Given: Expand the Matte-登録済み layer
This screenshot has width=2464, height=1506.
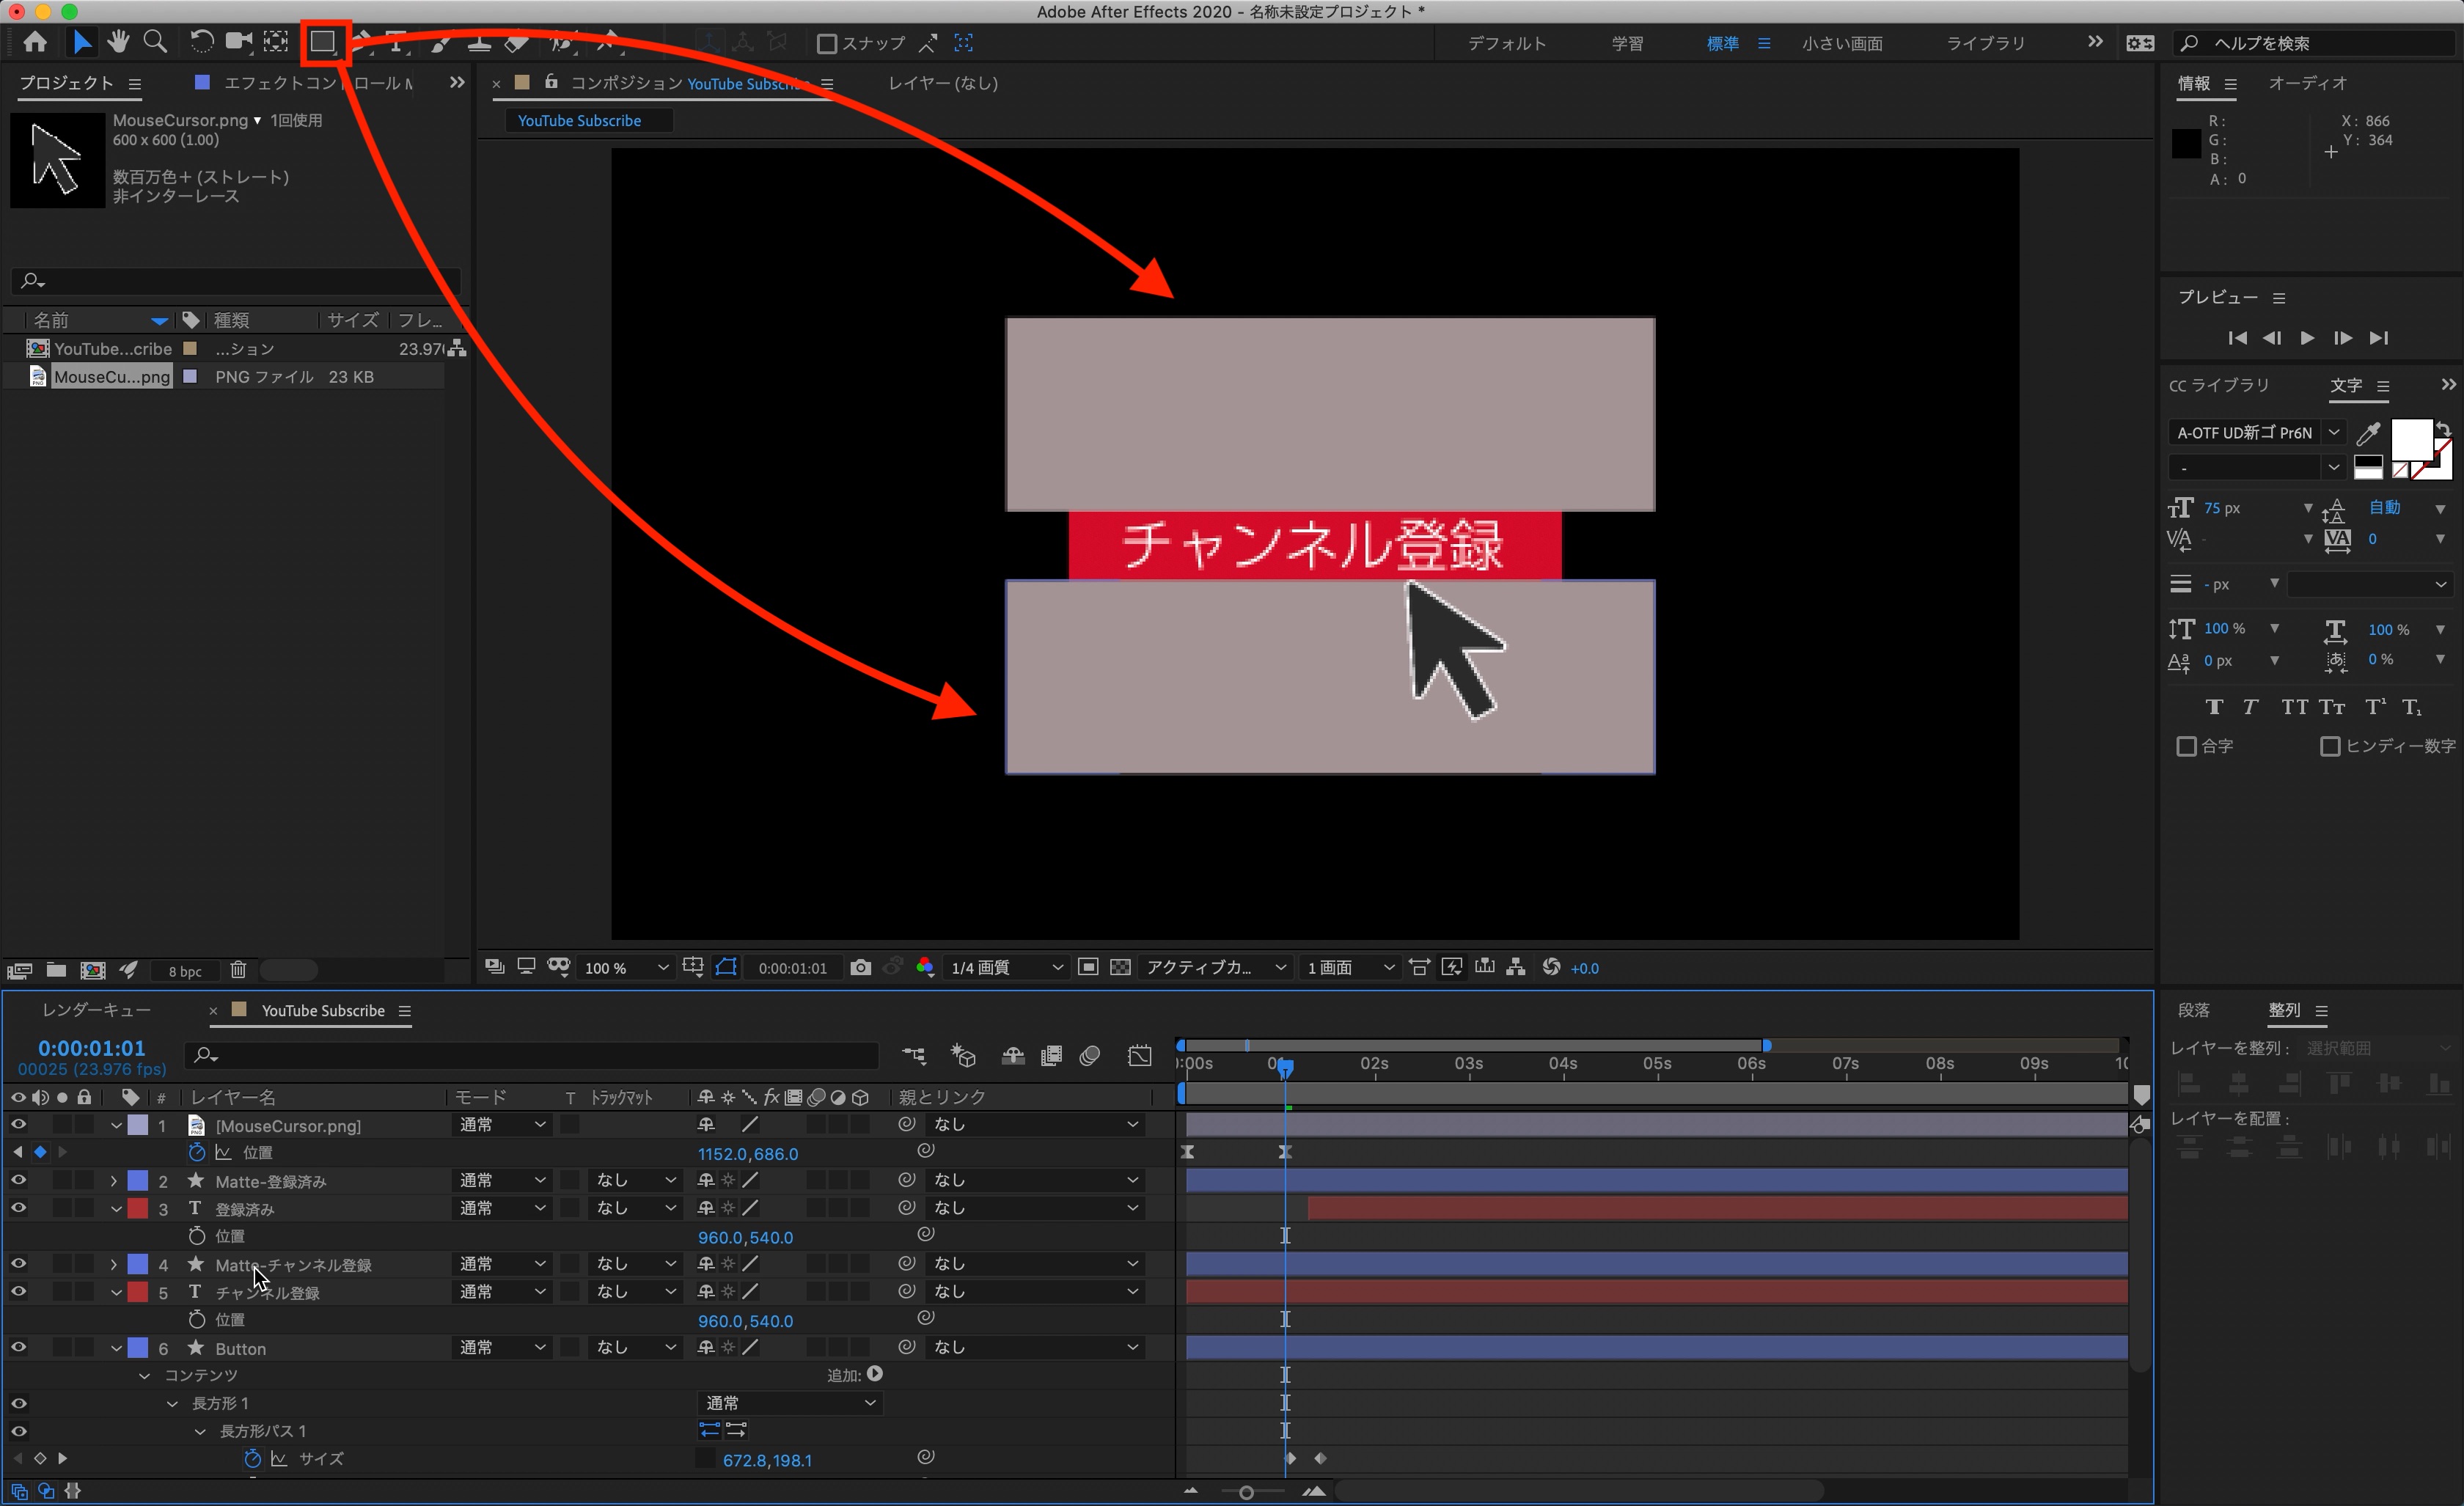Looking at the screenshot, I should (x=114, y=1181).
